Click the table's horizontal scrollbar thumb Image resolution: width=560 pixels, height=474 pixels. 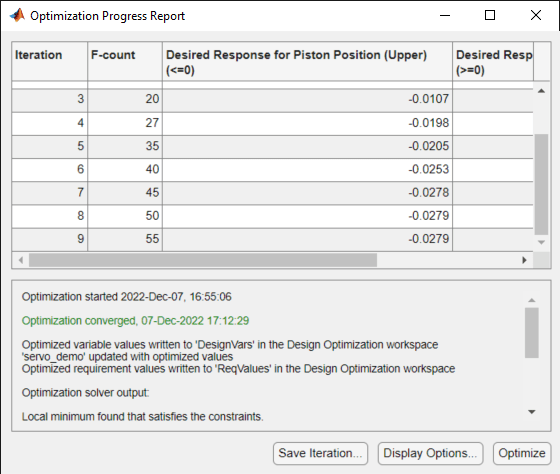point(203,260)
